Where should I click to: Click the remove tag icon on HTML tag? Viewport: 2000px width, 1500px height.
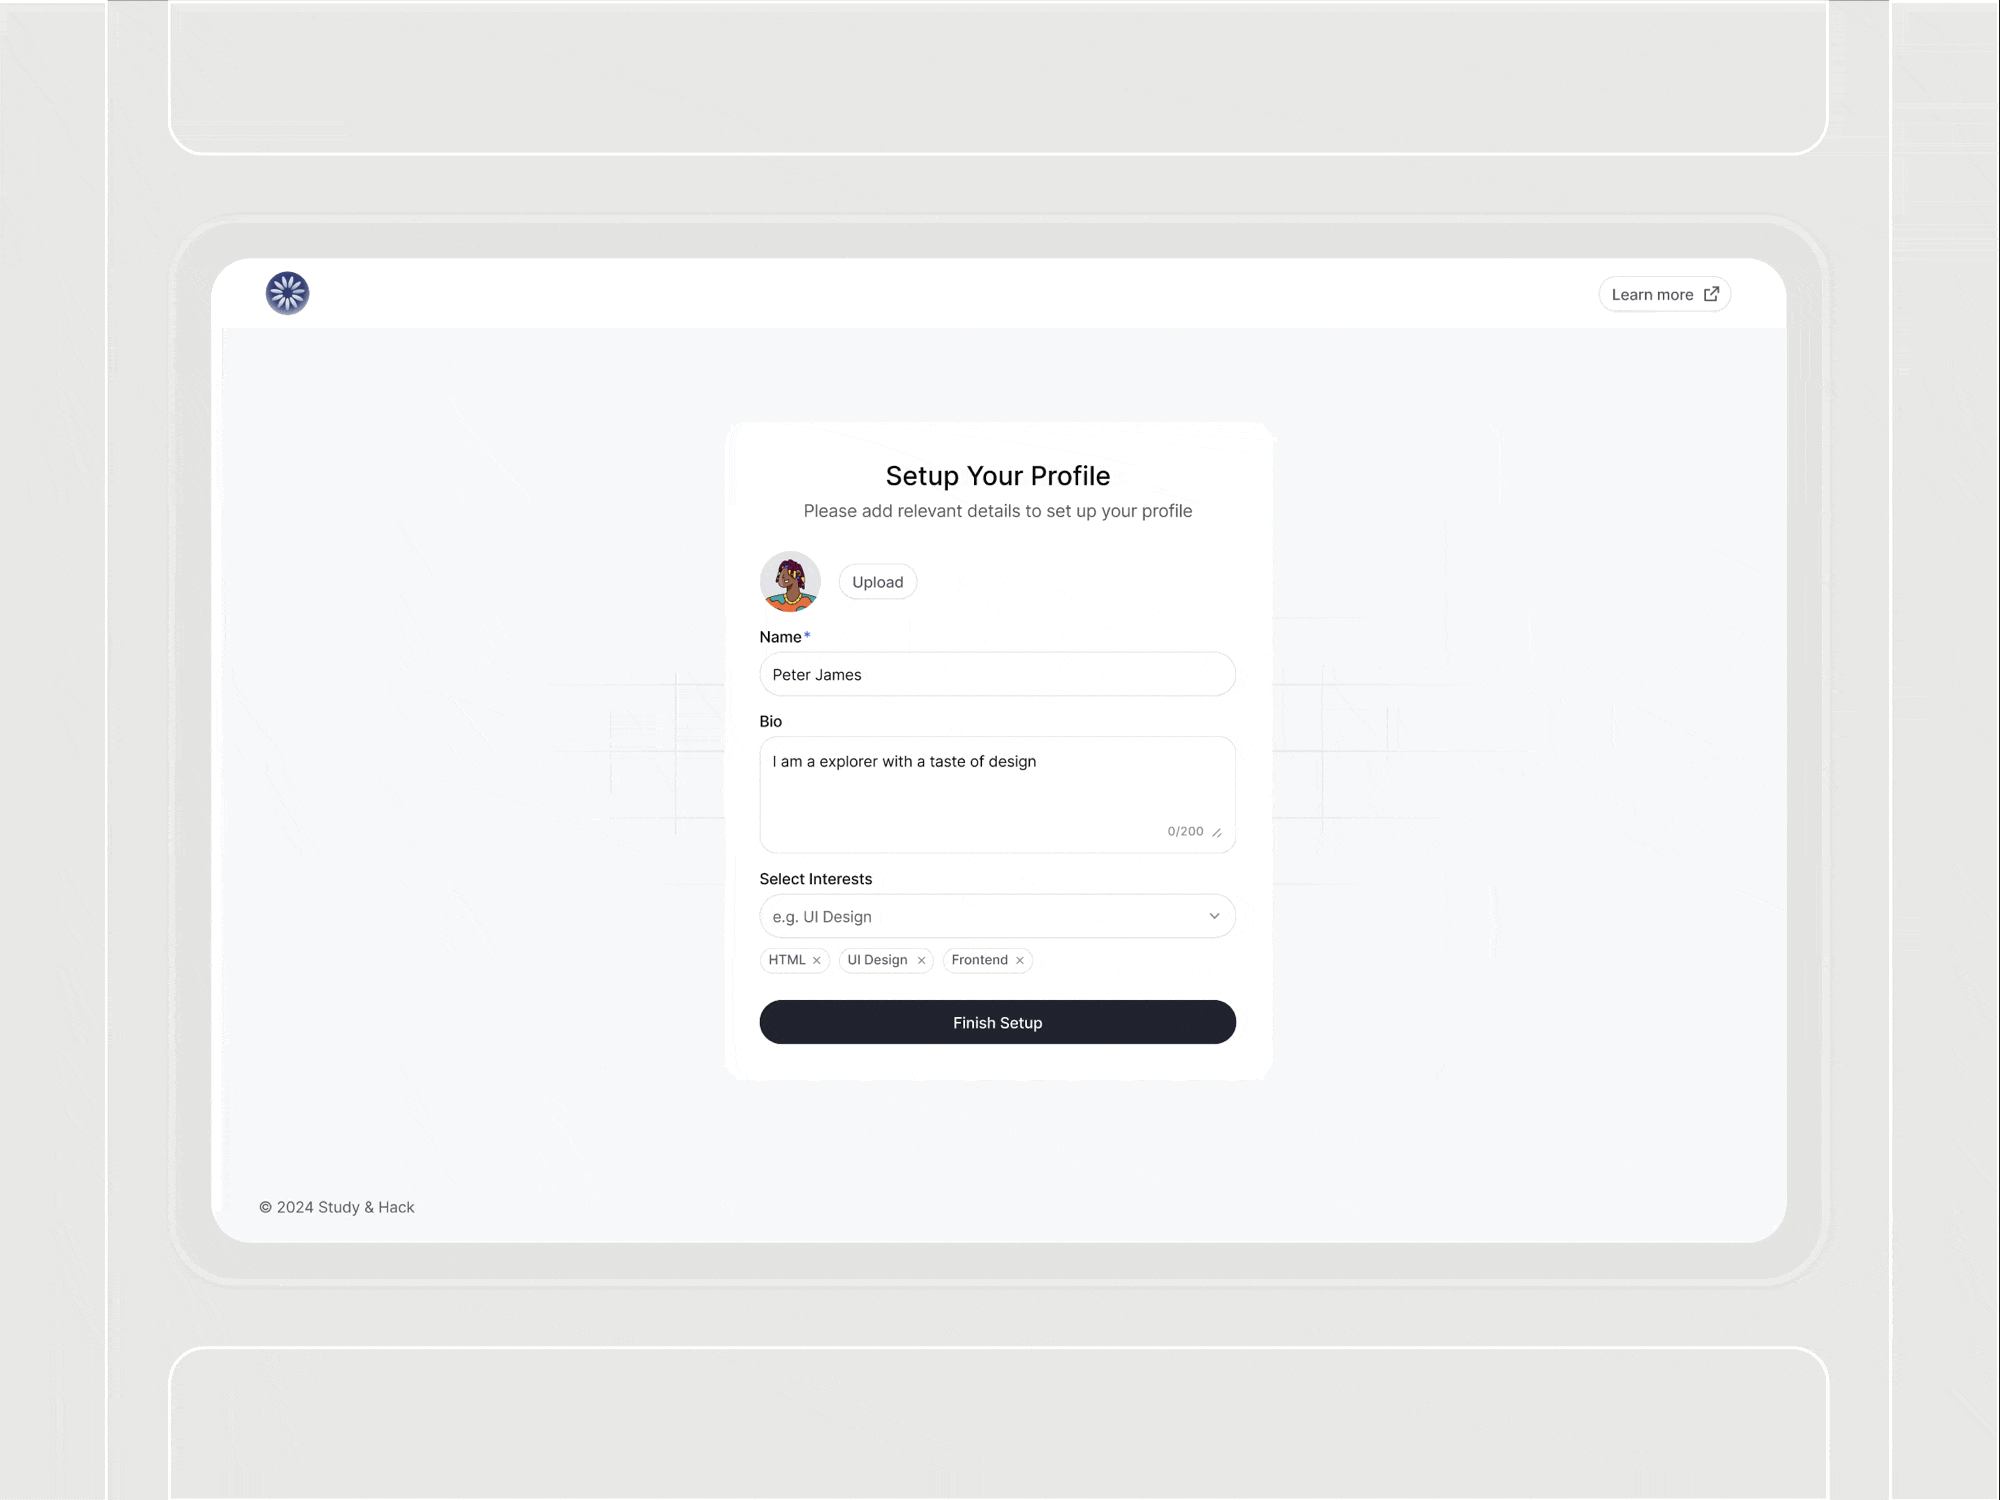click(x=817, y=960)
